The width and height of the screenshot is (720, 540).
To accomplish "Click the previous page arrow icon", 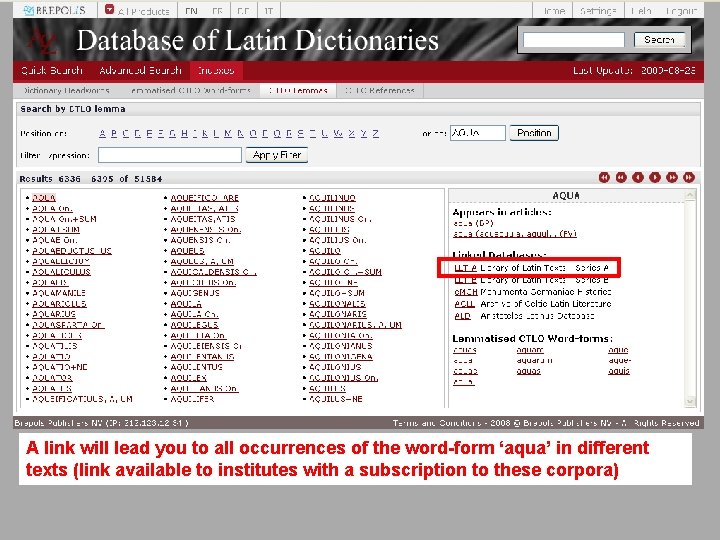I will pos(638,178).
